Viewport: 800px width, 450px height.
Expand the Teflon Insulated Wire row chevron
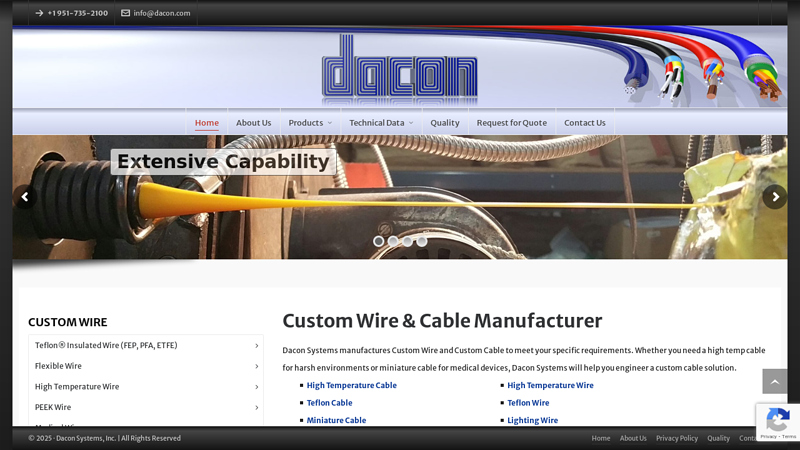[257, 346]
